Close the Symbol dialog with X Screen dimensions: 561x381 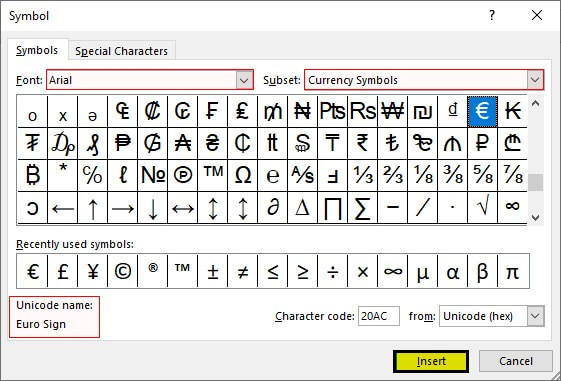coord(537,15)
